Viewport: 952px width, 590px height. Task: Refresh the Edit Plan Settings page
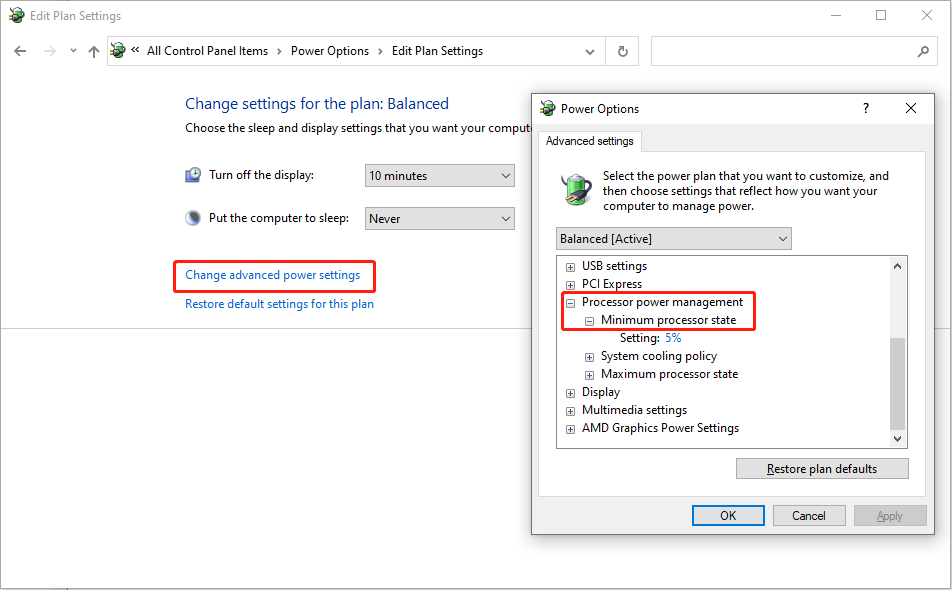tap(622, 52)
